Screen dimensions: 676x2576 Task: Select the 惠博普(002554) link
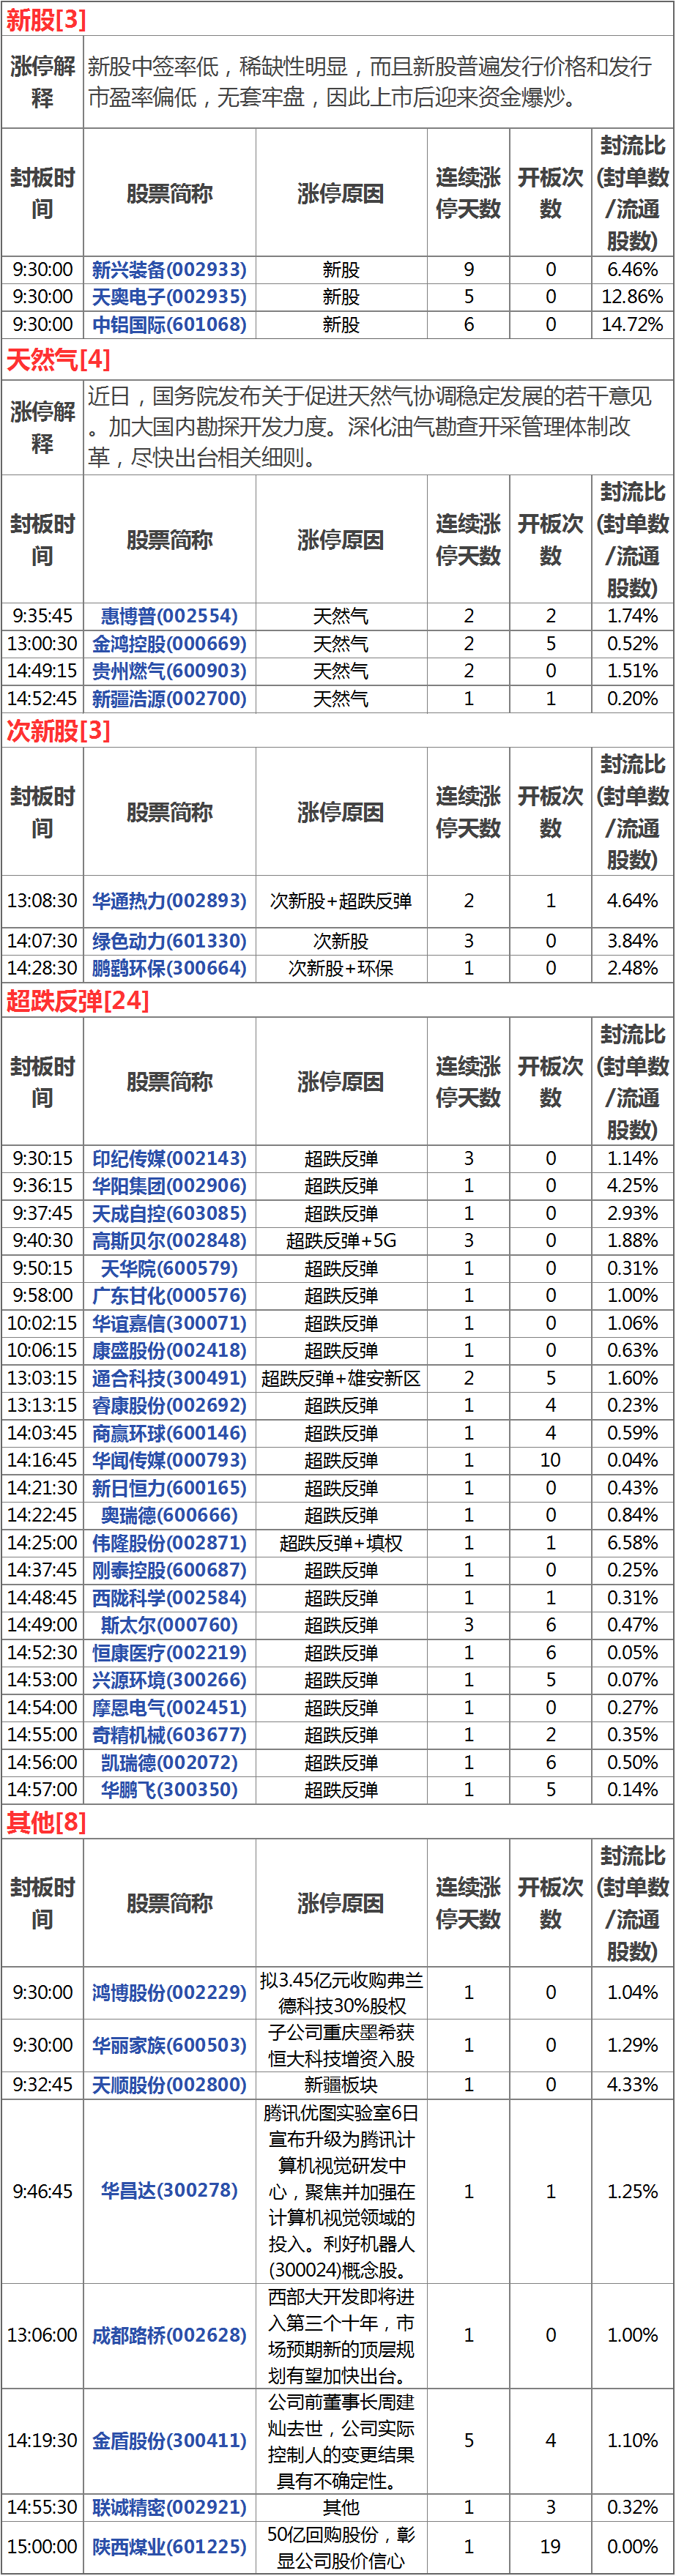pyautogui.click(x=169, y=616)
